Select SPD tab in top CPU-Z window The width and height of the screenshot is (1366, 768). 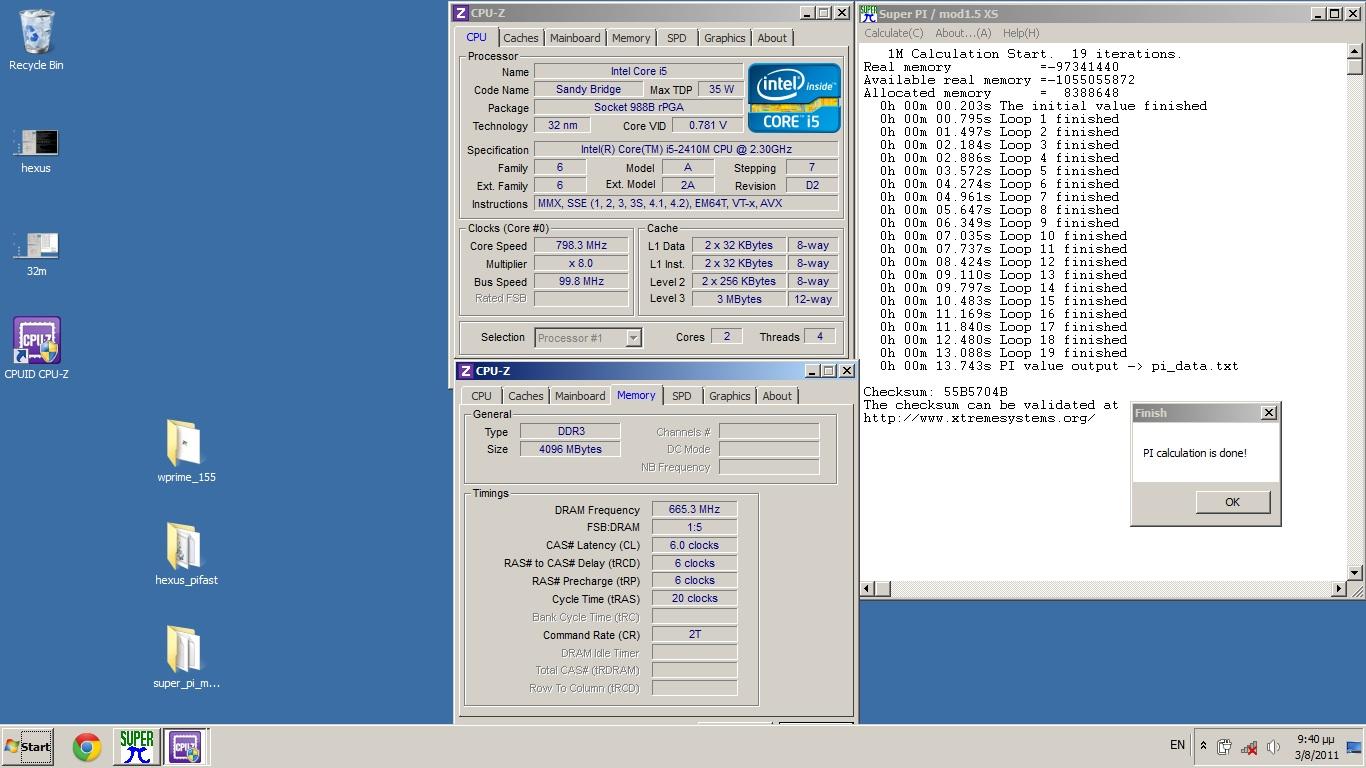point(677,38)
